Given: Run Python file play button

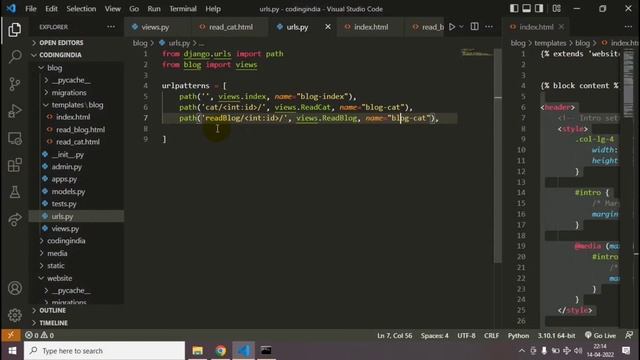Looking at the screenshot, I should 452,27.
